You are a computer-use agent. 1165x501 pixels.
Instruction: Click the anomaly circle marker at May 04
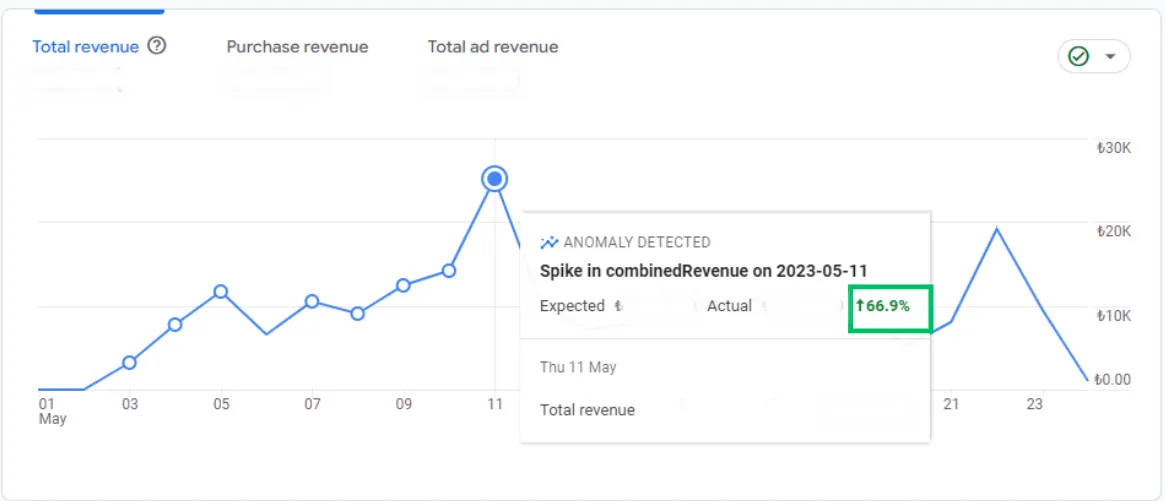(x=175, y=324)
